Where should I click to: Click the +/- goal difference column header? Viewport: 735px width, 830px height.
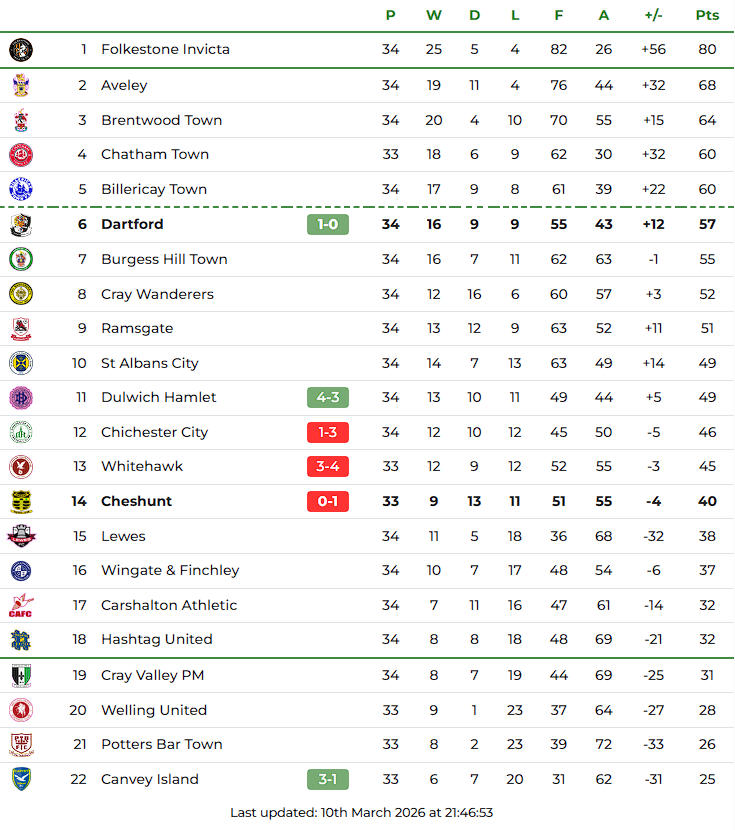pos(653,15)
